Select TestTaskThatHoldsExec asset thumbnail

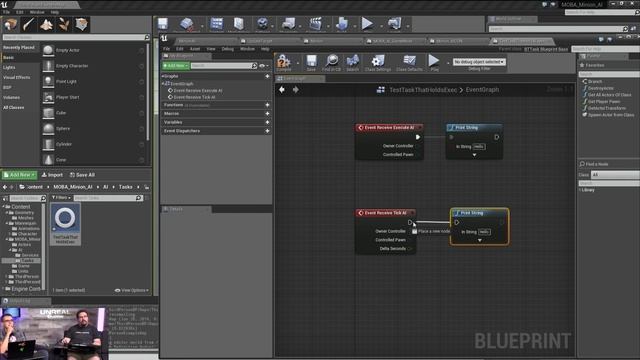(65, 224)
